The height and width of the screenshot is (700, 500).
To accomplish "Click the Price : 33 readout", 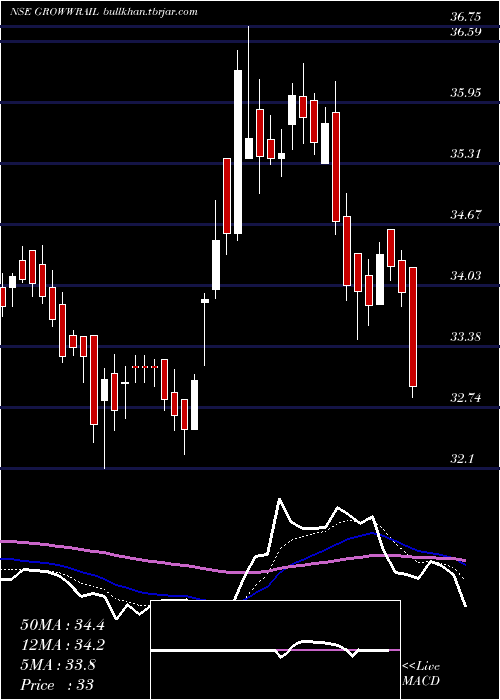I will (57, 685).
